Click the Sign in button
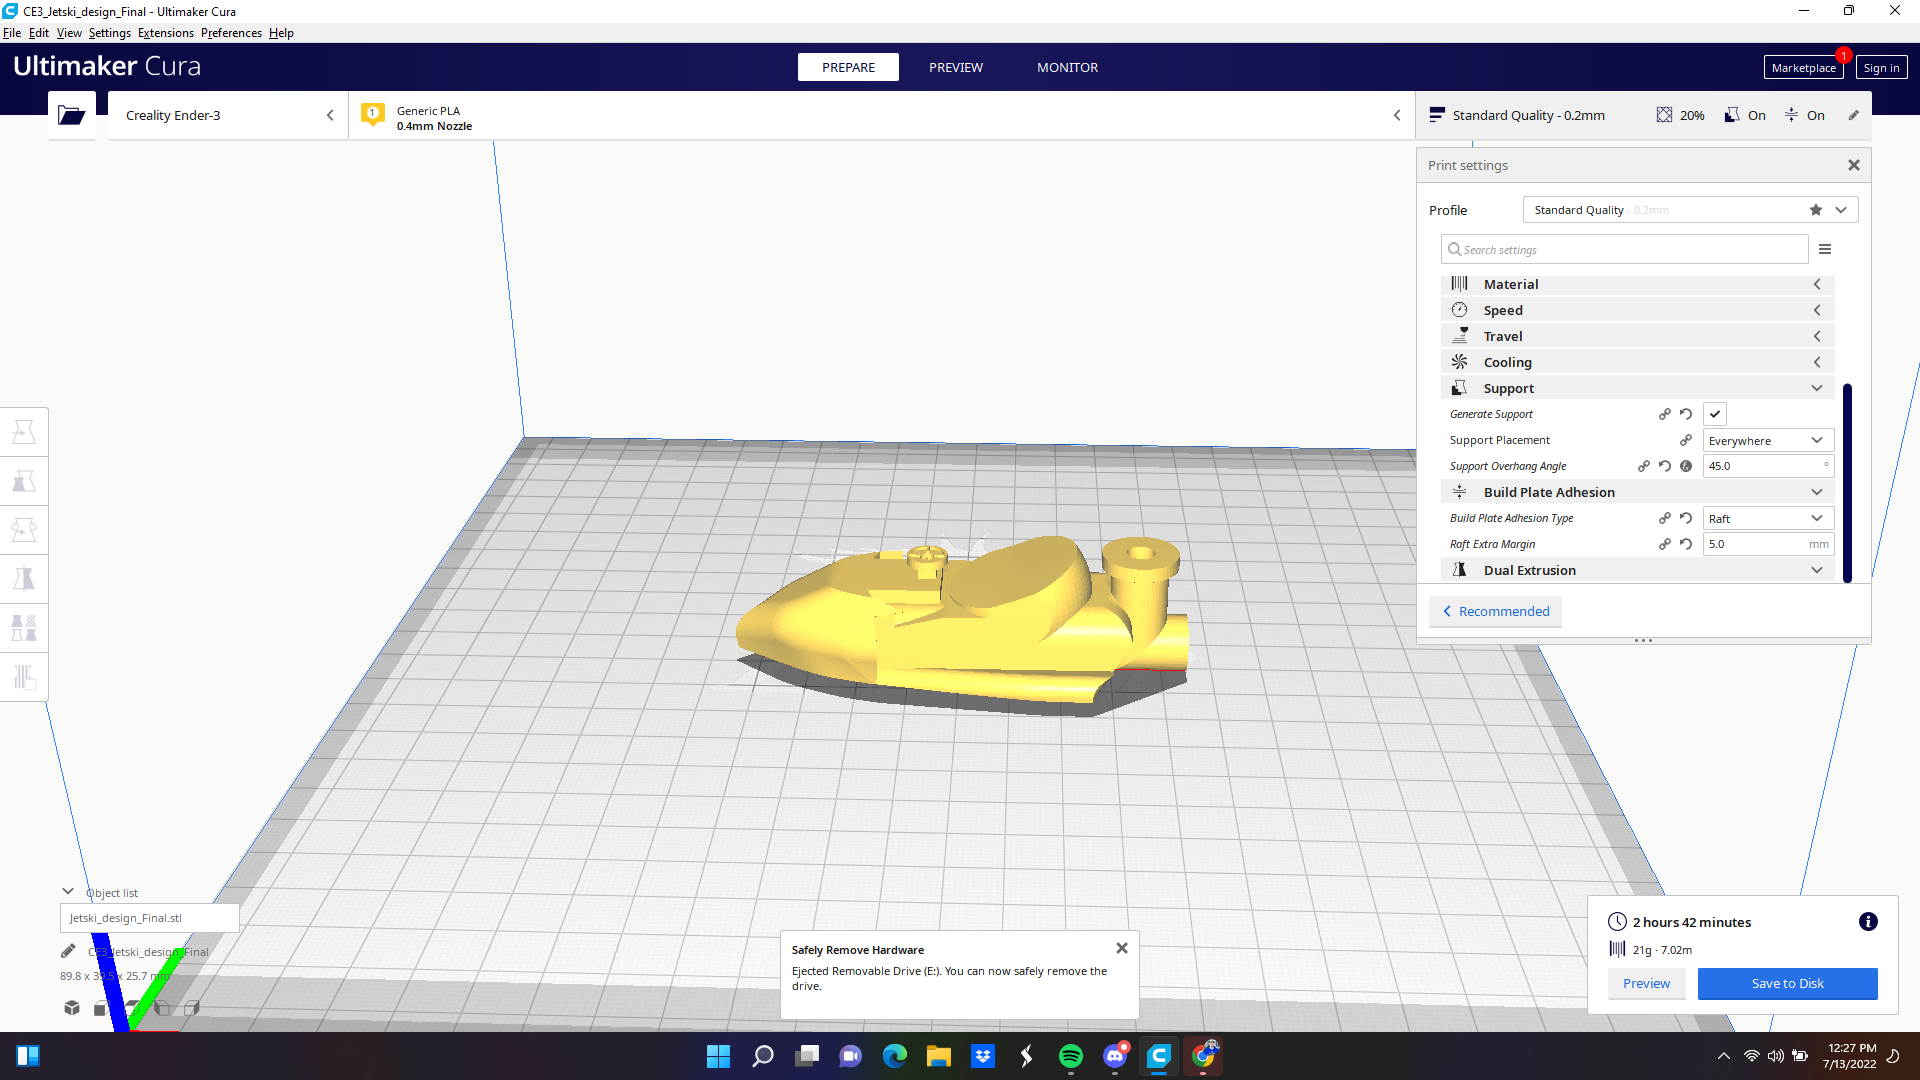 click(1881, 68)
